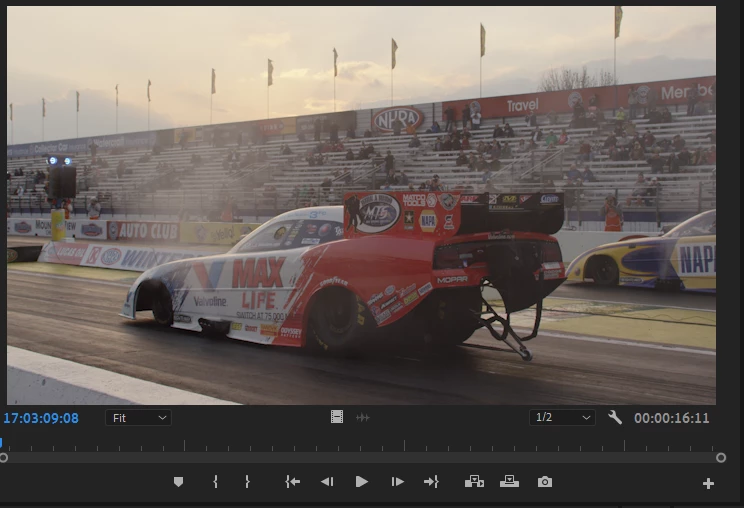Play the clip in the monitor
The width and height of the screenshot is (744, 508).
coord(362,482)
